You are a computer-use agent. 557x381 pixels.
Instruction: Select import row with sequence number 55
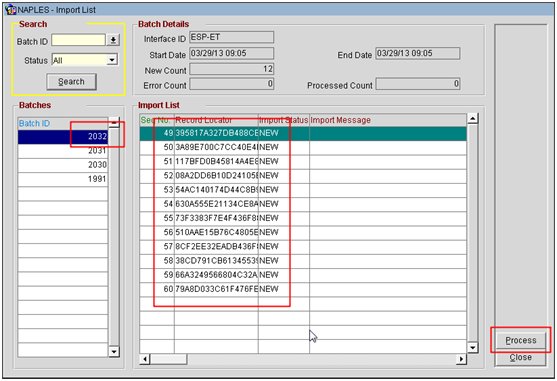point(303,219)
